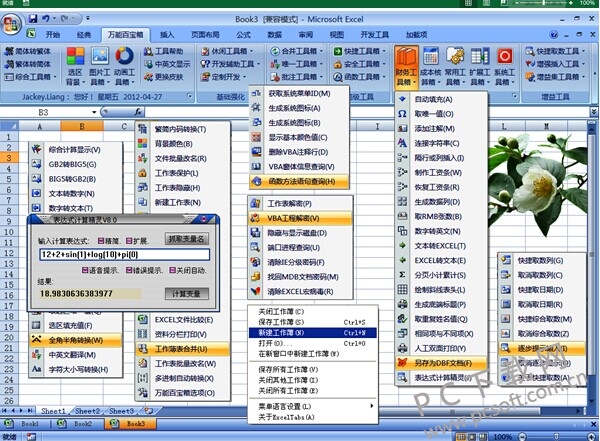Choose 字符大小写转换(H) entry
600x441 pixels.
(x=76, y=369)
